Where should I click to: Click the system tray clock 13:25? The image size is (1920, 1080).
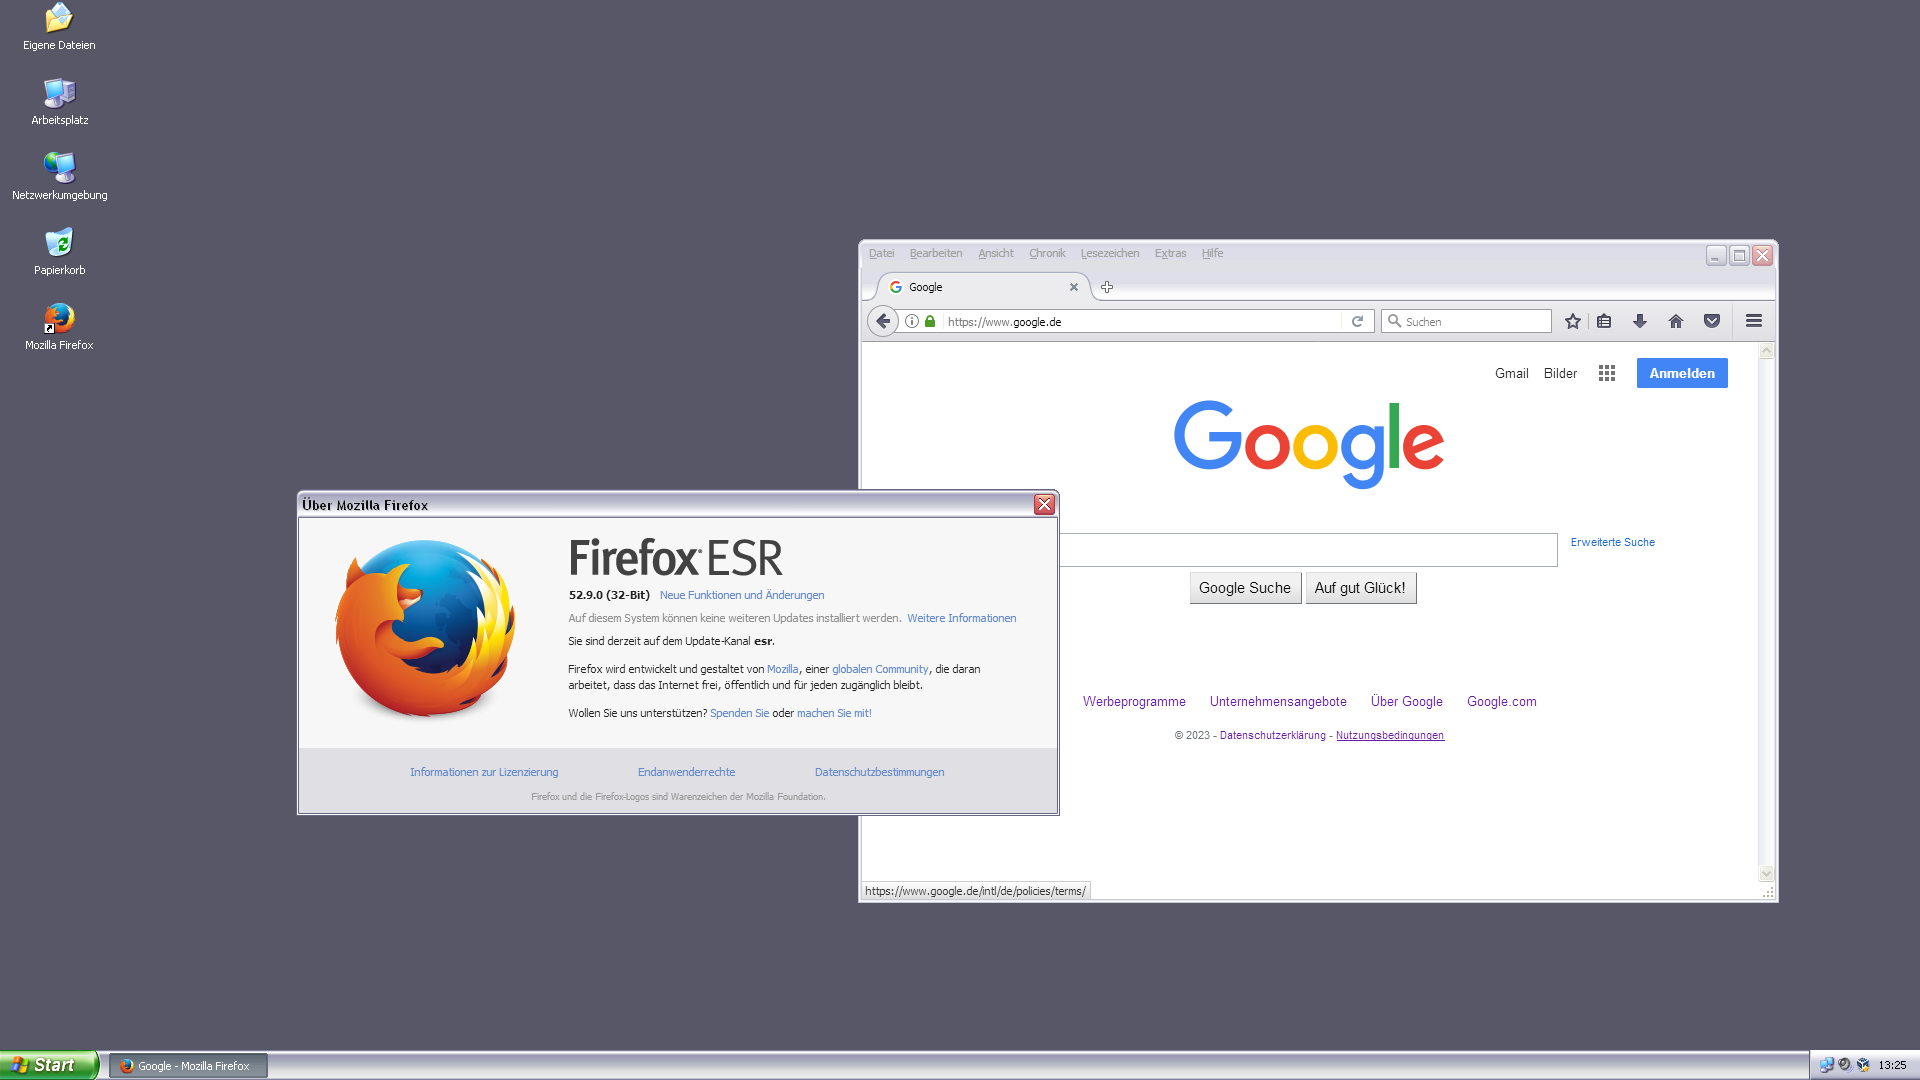click(1892, 1065)
